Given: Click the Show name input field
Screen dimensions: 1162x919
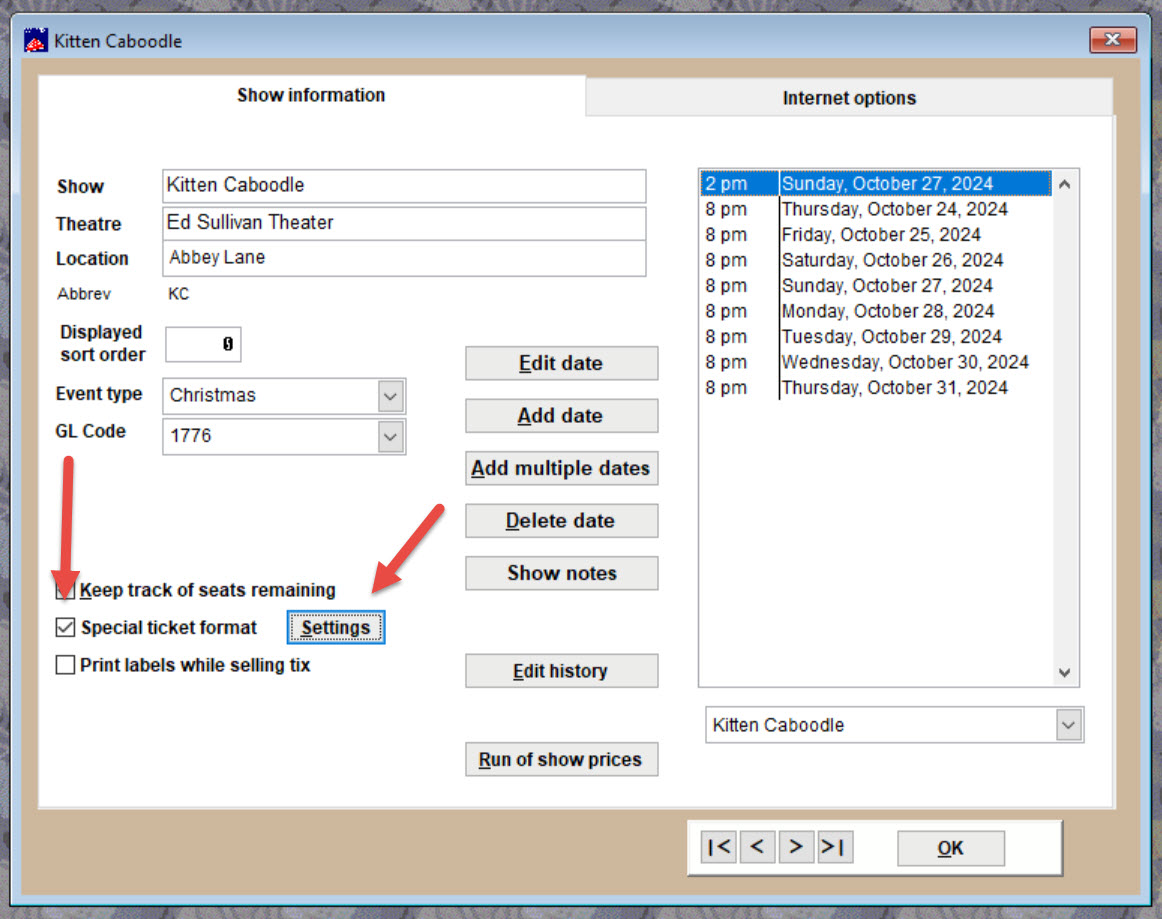Looking at the screenshot, I should 404,185.
